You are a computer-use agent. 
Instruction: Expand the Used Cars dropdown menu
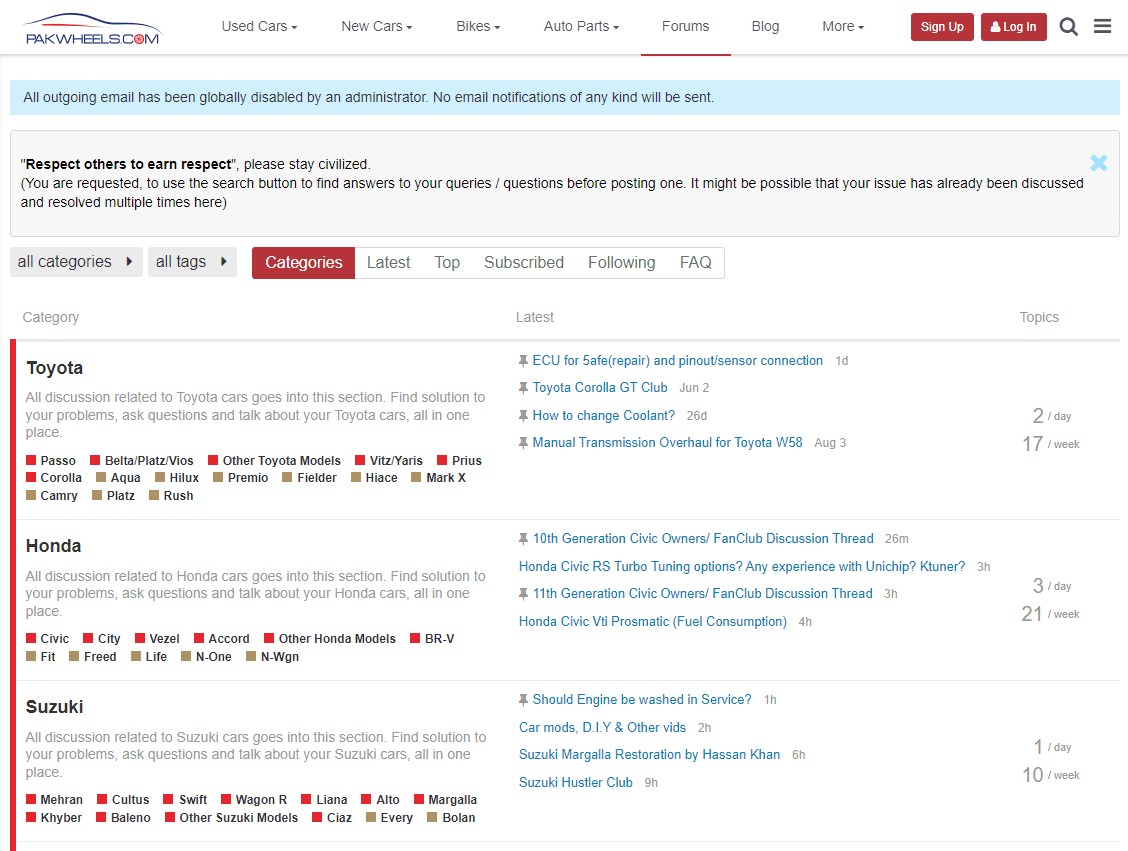pyautogui.click(x=259, y=27)
